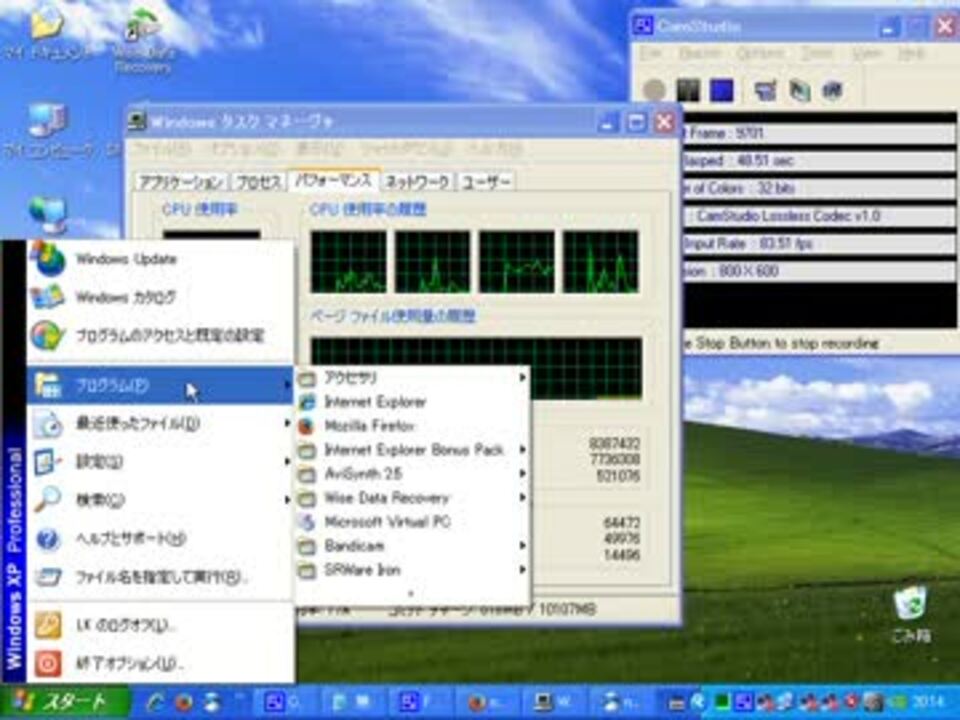Image resolution: width=960 pixels, height=720 pixels.
Task: Click the blue Stop button in CamStudio
Action: click(x=721, y=90)
